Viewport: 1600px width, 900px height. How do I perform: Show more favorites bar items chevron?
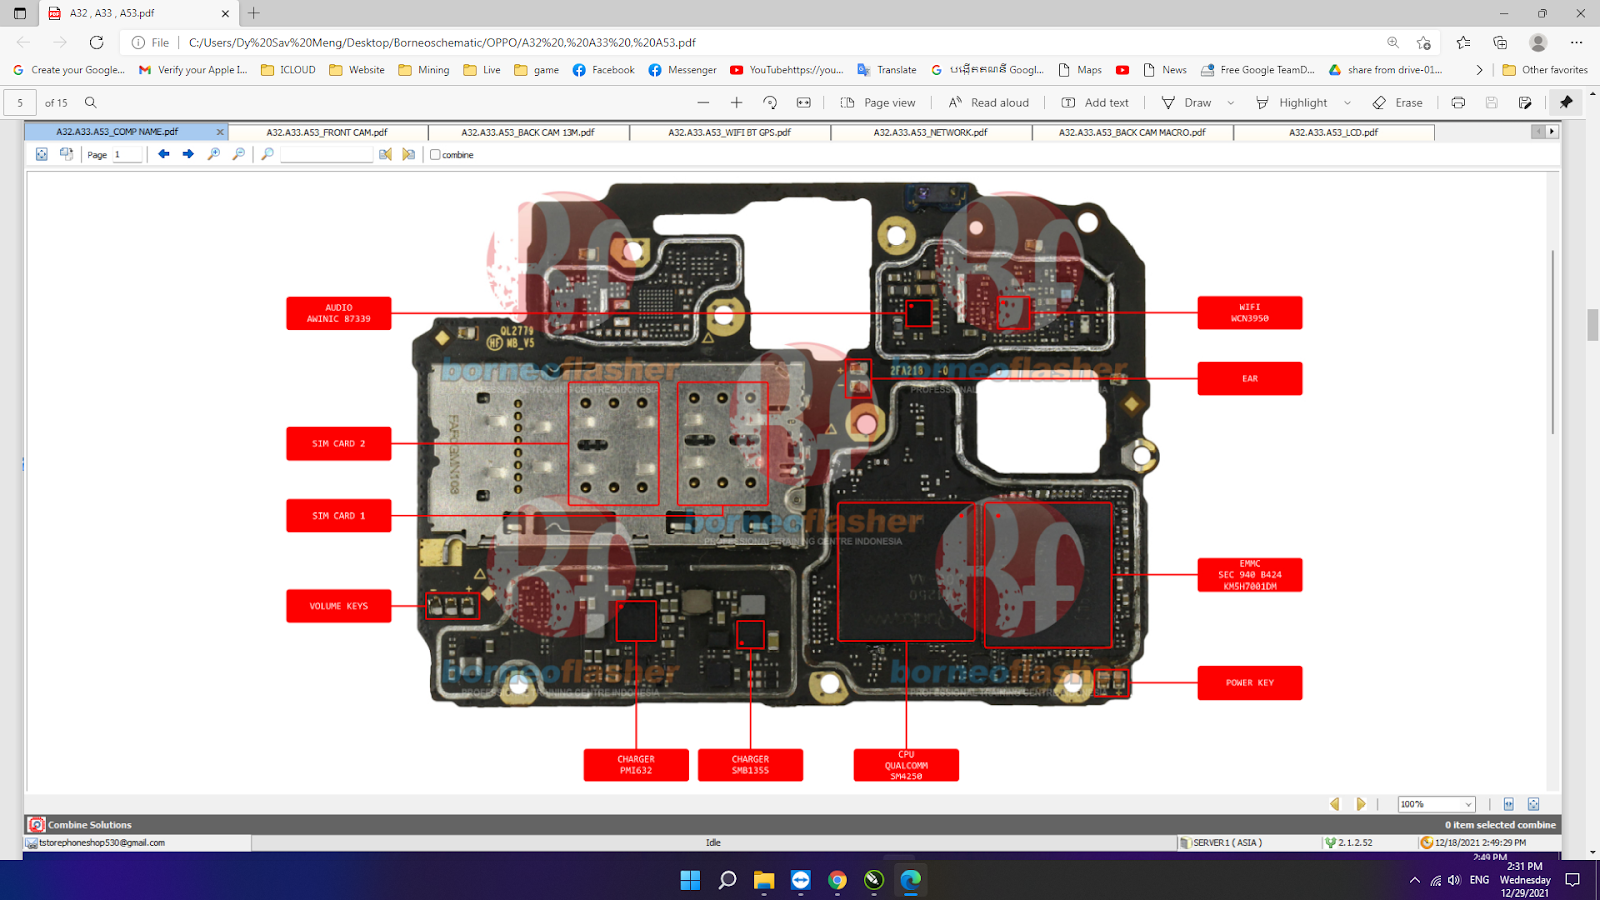[x=1479, y=70]
